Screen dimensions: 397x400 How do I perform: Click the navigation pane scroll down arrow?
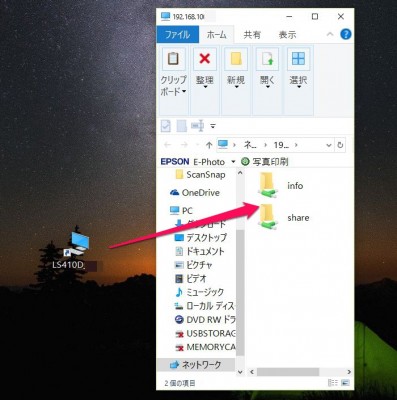pyautogui.click(x=240, y=372)
